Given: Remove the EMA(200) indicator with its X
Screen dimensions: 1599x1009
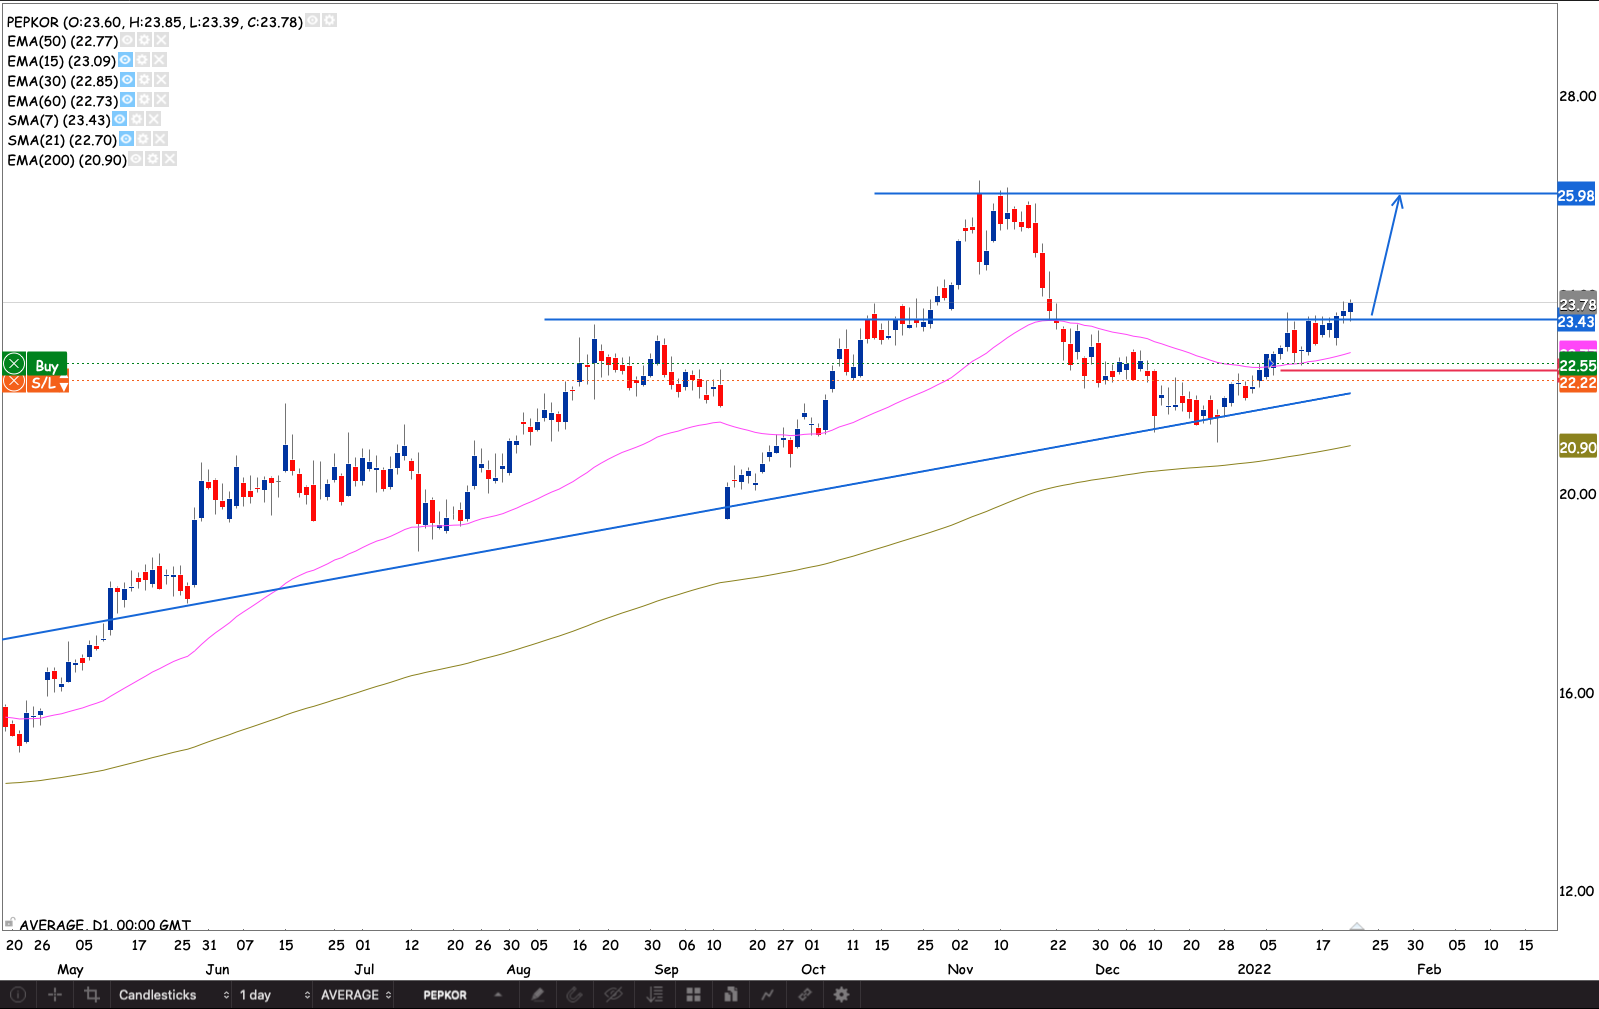Looking at the screenshot, I should 169,159.
